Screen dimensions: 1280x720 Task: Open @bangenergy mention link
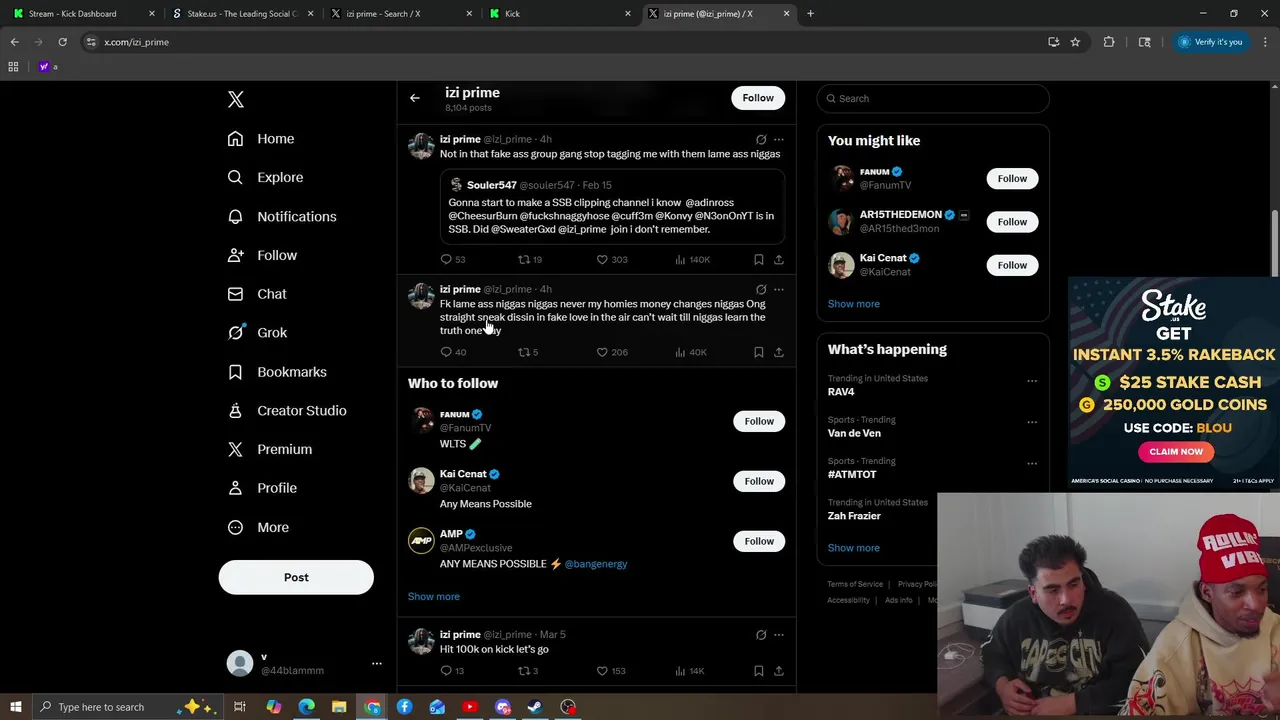click(x=596, y=564)
